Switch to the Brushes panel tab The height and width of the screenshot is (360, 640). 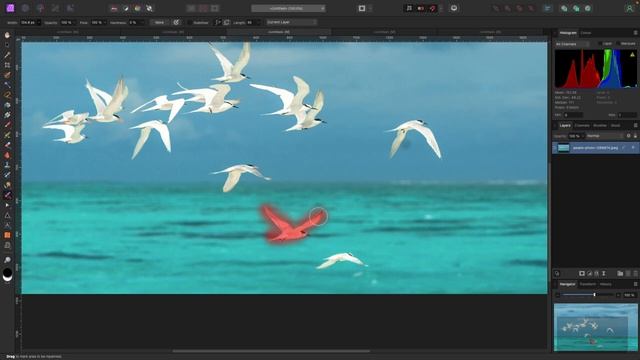tap(600, 125)
